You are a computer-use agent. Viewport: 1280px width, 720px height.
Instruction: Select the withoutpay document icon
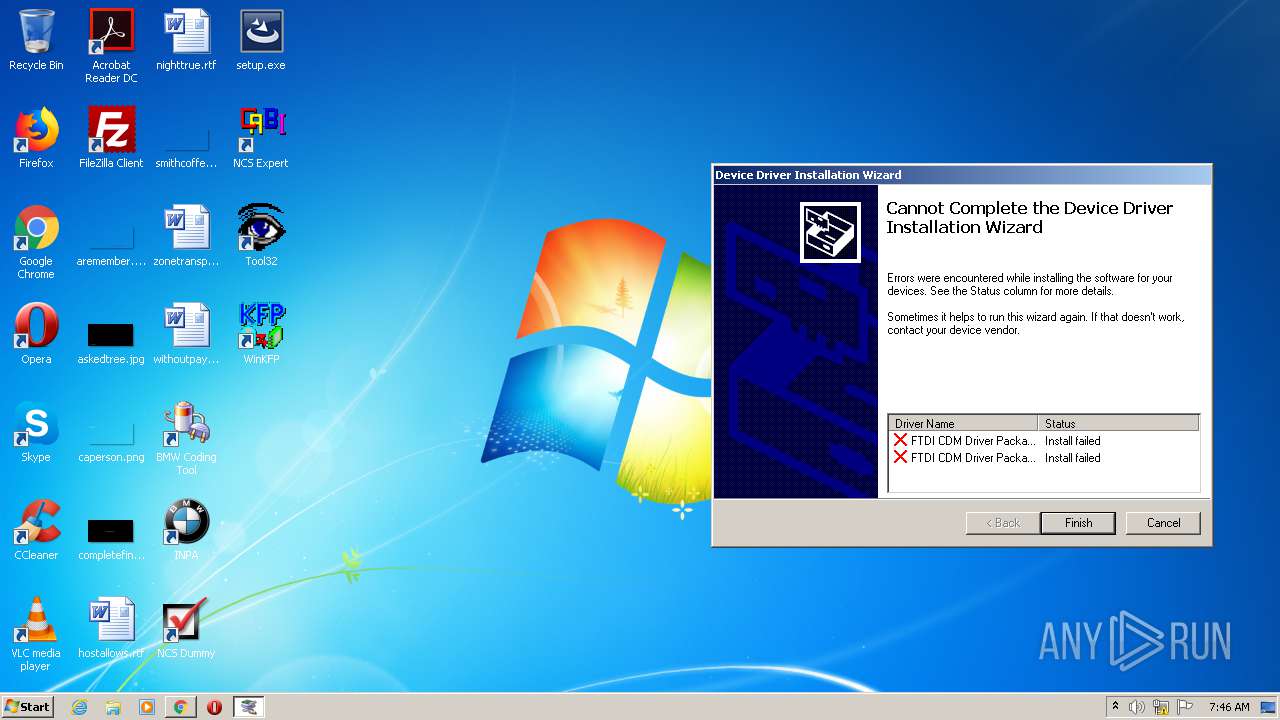186,334
